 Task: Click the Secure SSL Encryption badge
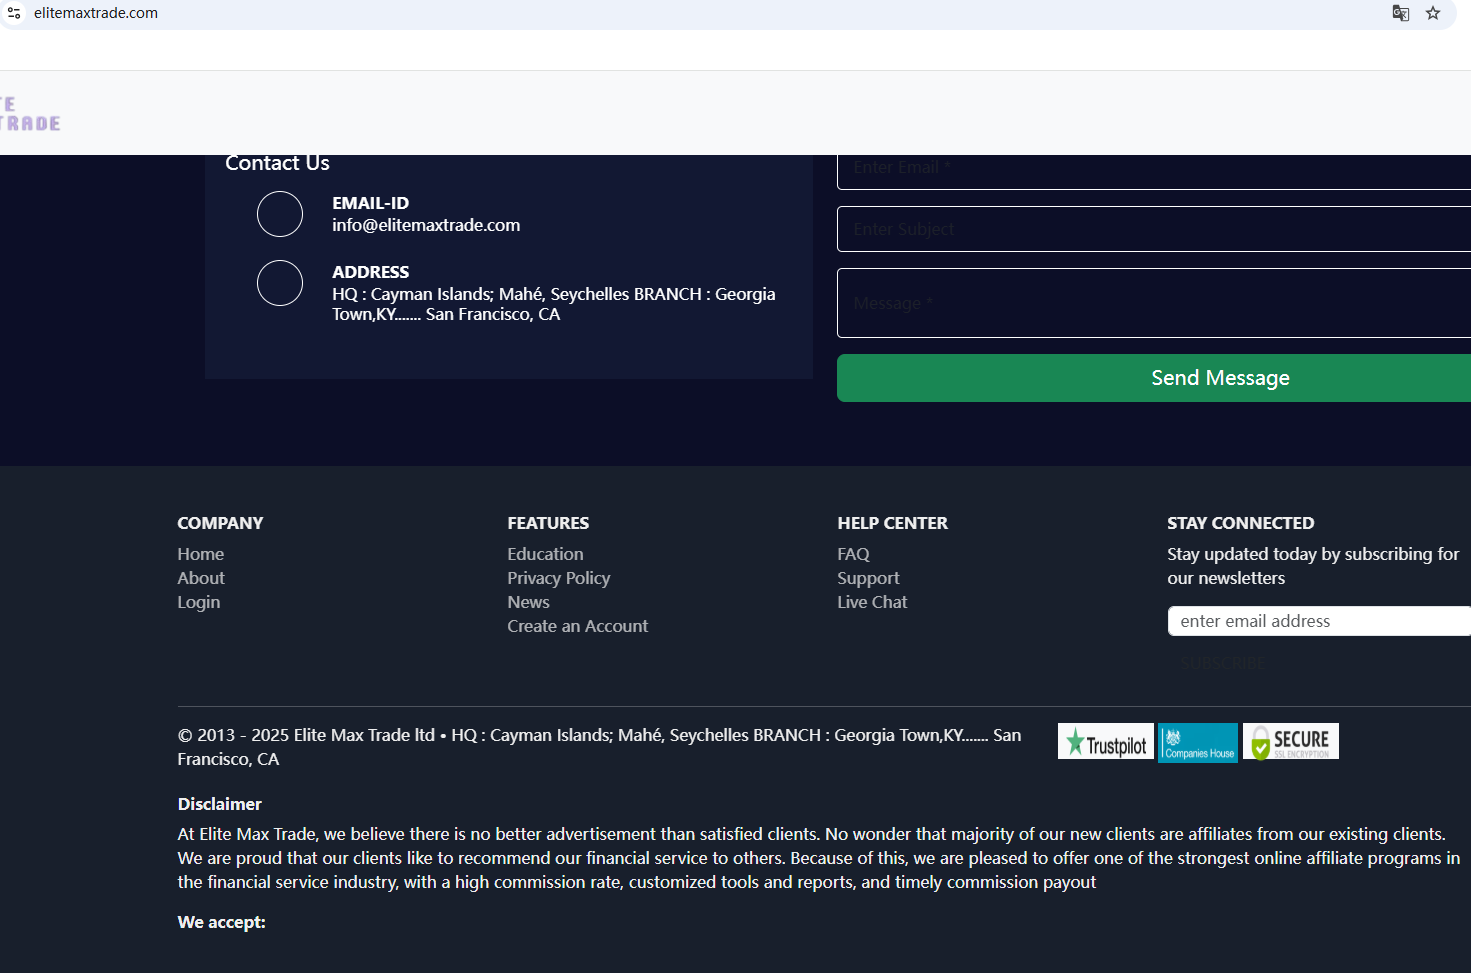(x=1290, y=742)
